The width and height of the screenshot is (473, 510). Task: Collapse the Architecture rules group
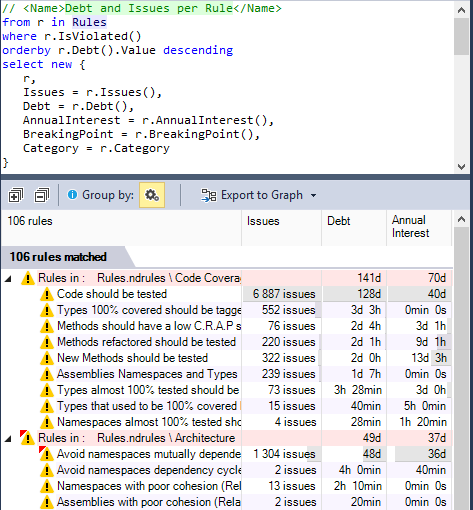pyautogui.click(x=8, y=439)
